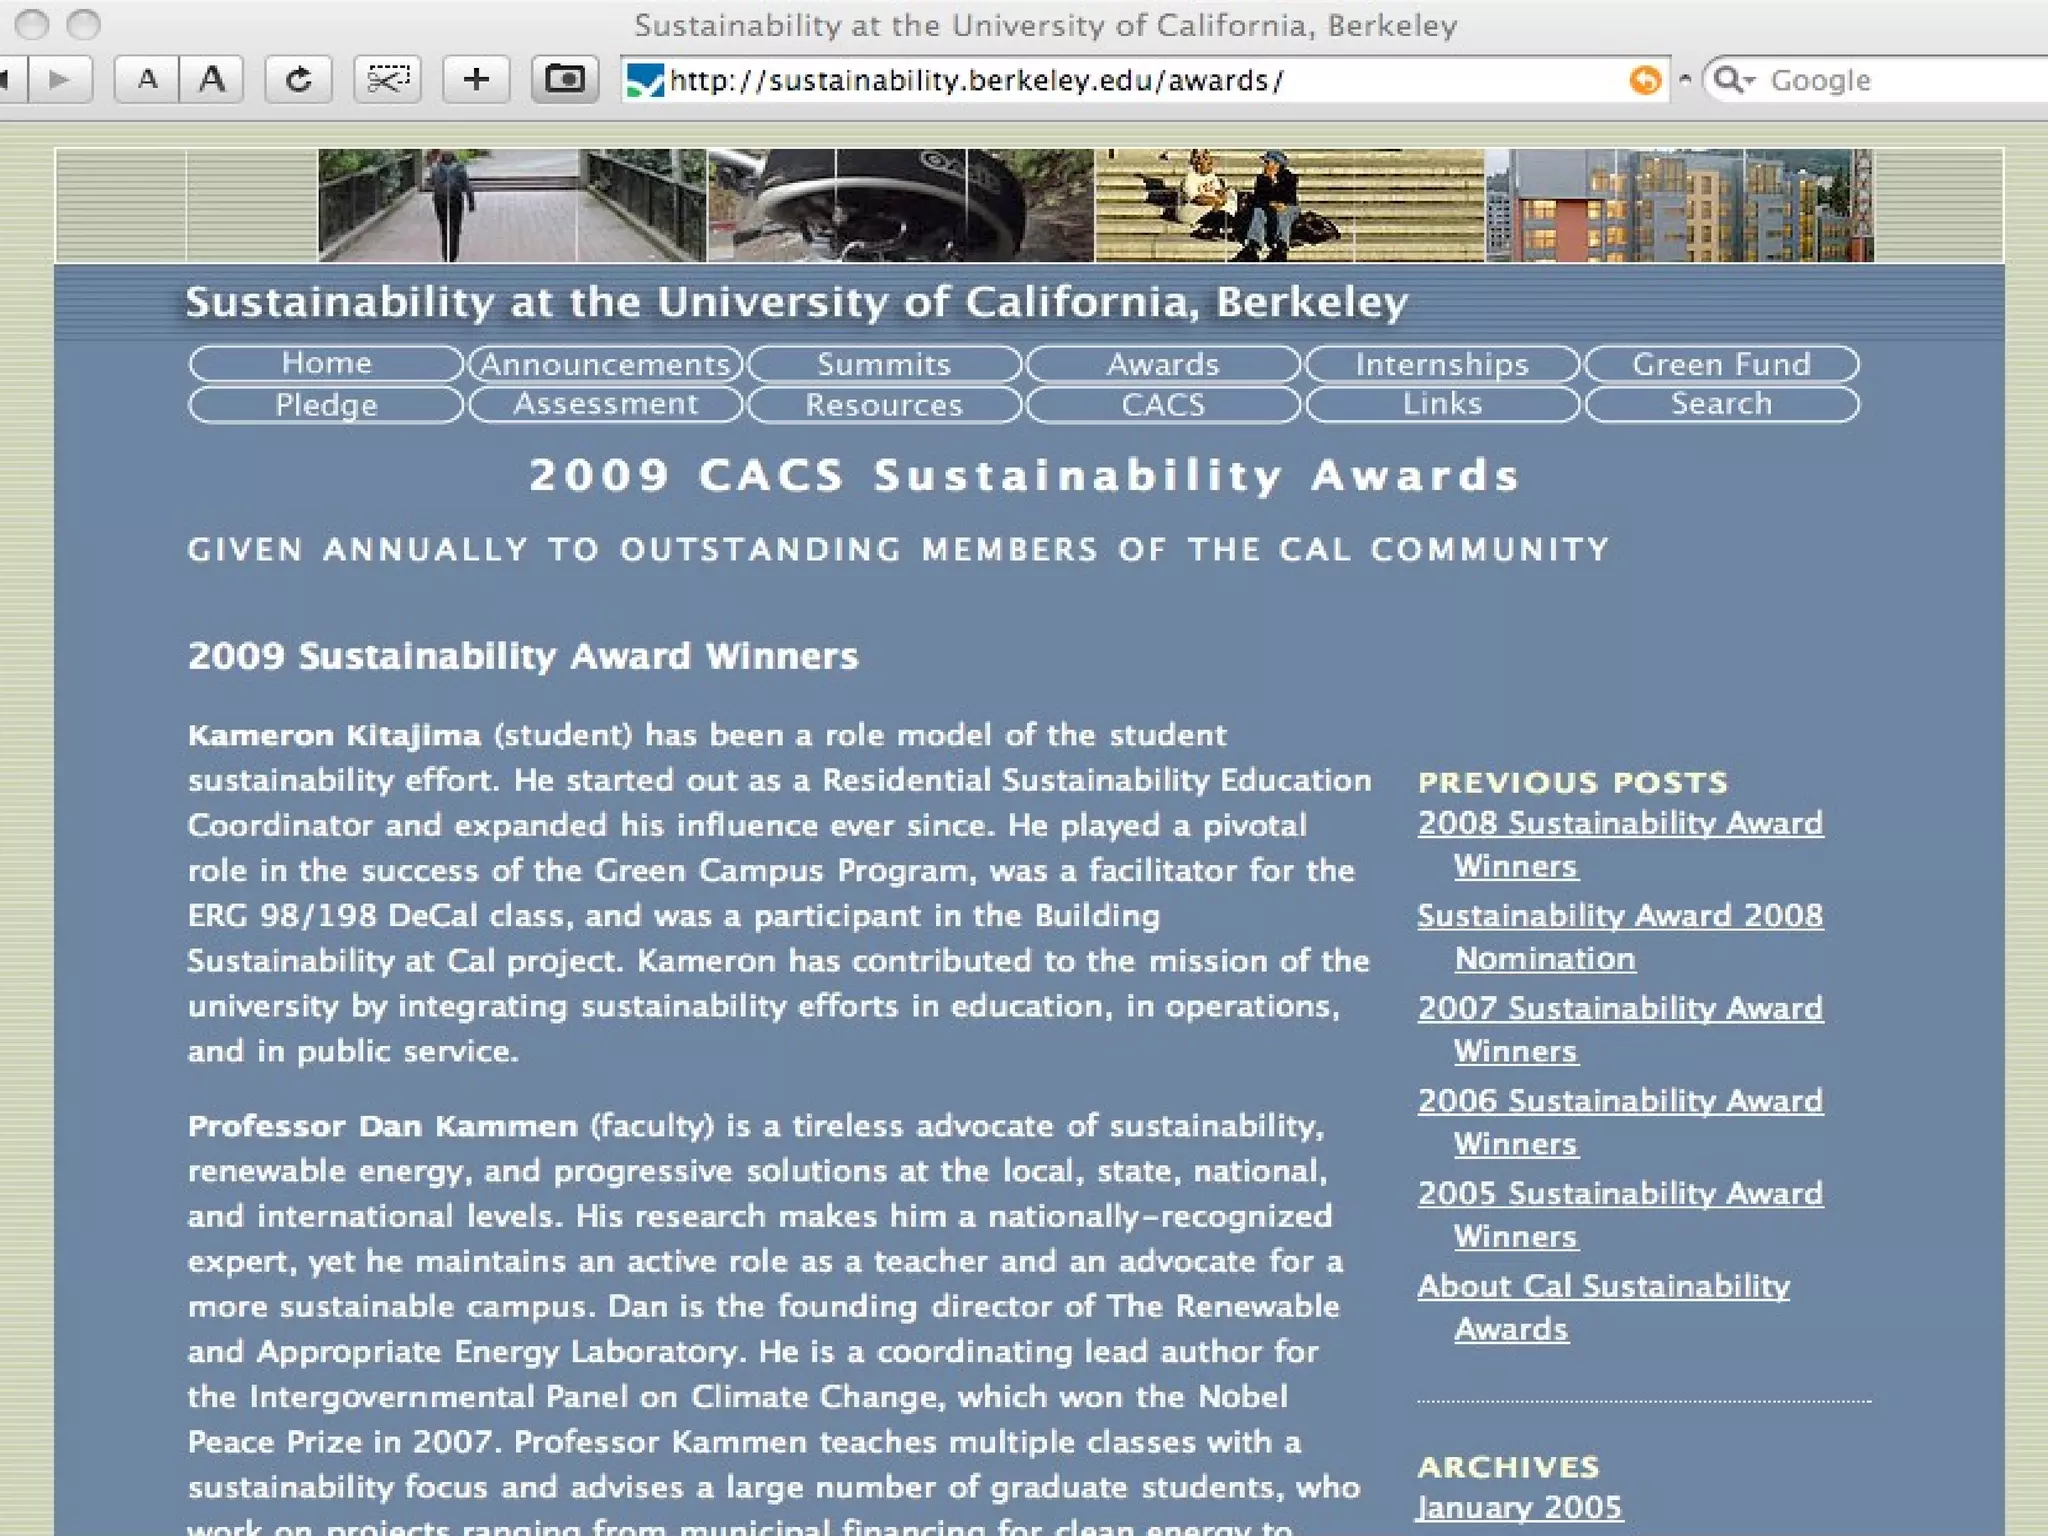Image resolution: width=2048 pixels, height=1536 pixels.
Task: Open the January 2005 archive link
Action: (x=1518, y=1507)
